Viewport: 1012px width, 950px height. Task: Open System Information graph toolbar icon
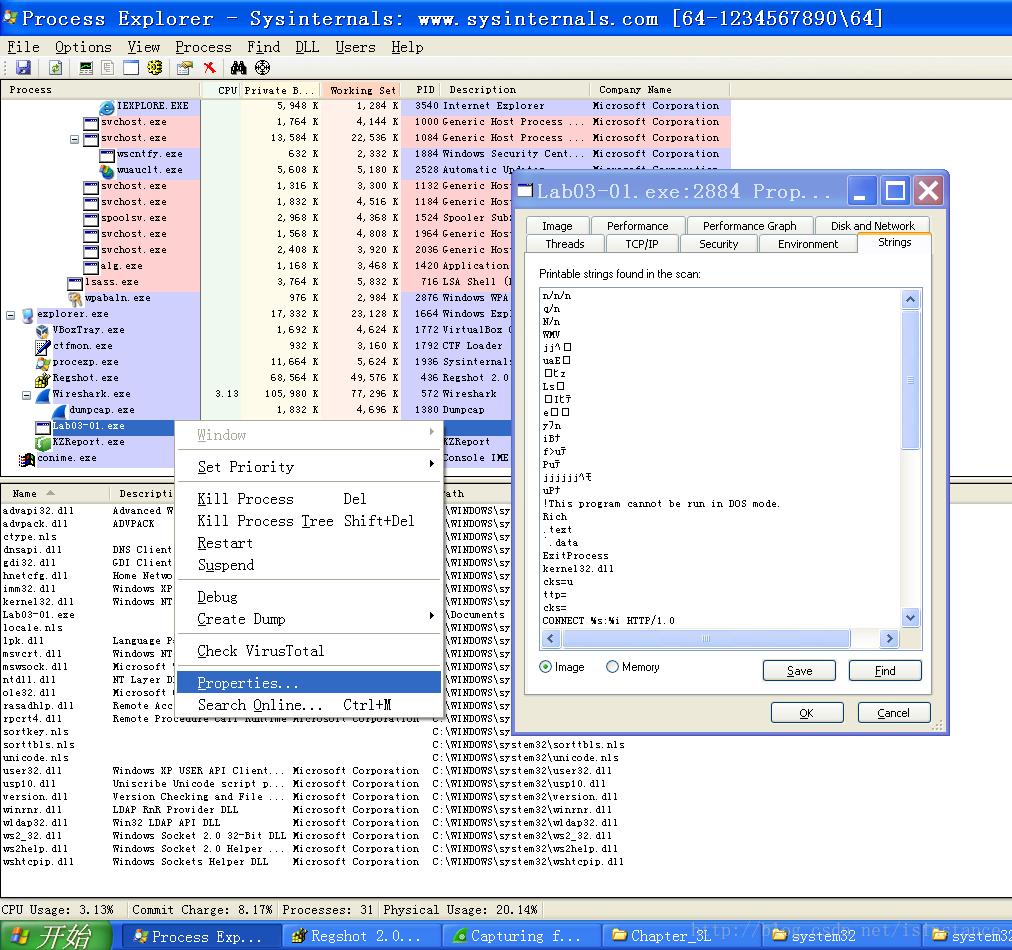(x=86, y=68)
